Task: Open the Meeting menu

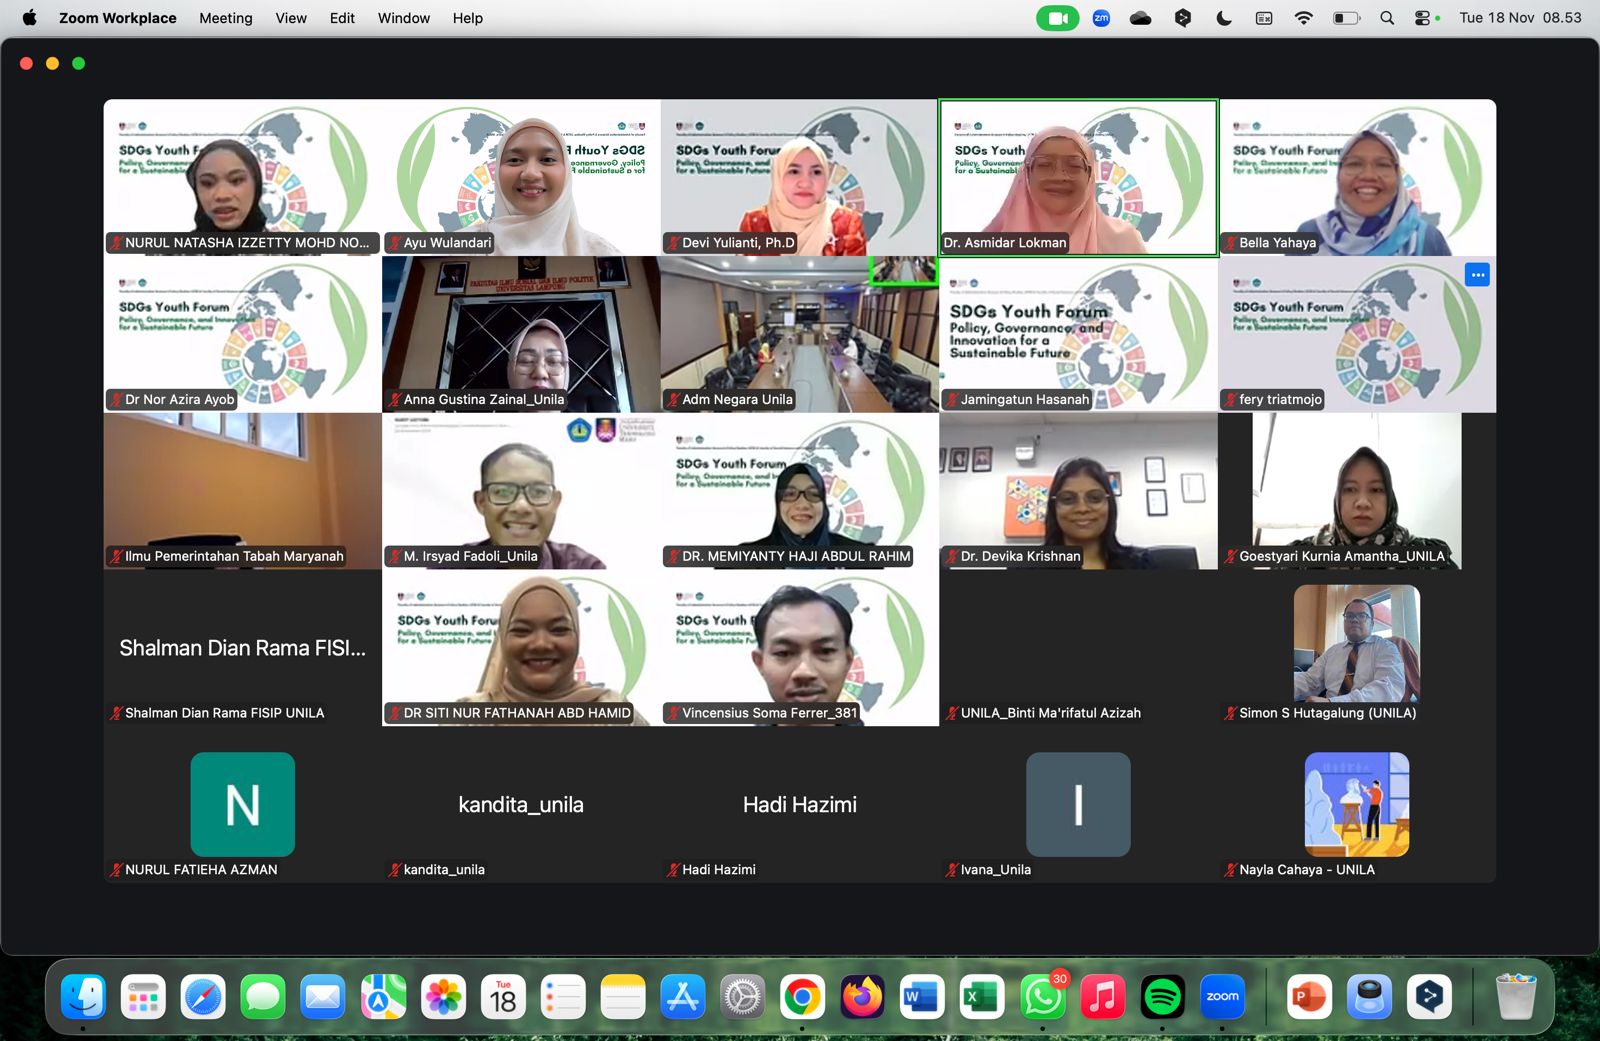Action: pos(225,18)
